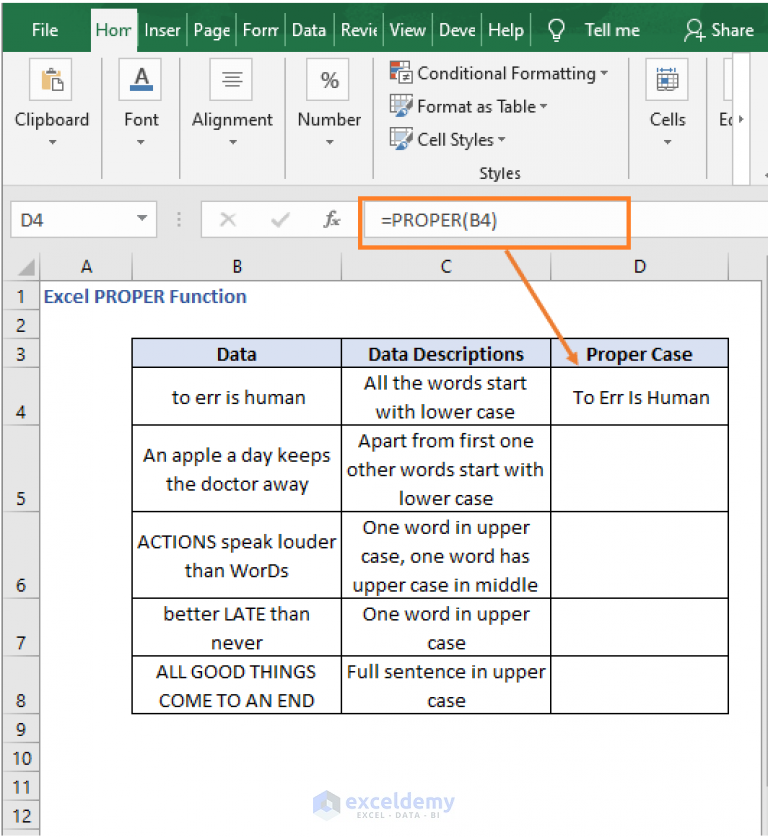
Task: Open the Conditional Formatting dropdown arrow
Action: 604,73
